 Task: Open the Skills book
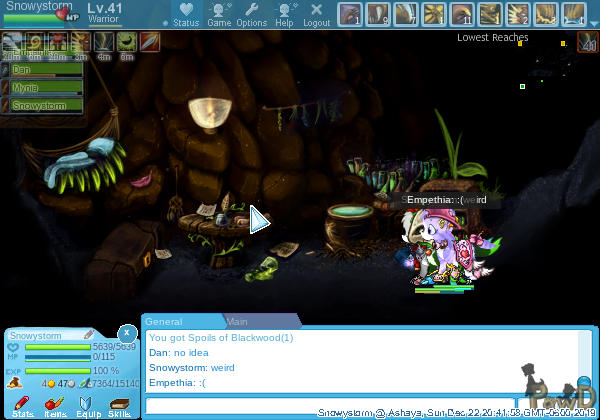click(119, 404)
